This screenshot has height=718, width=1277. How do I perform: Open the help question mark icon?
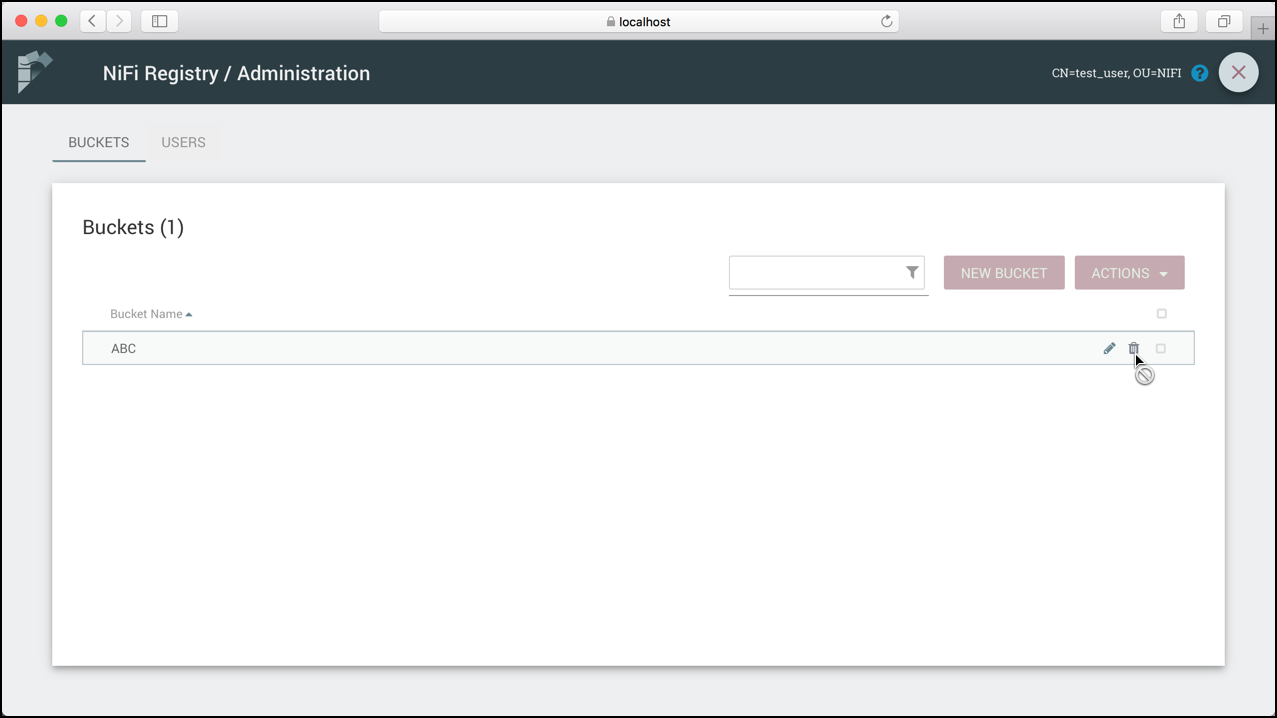point(1199,72)
